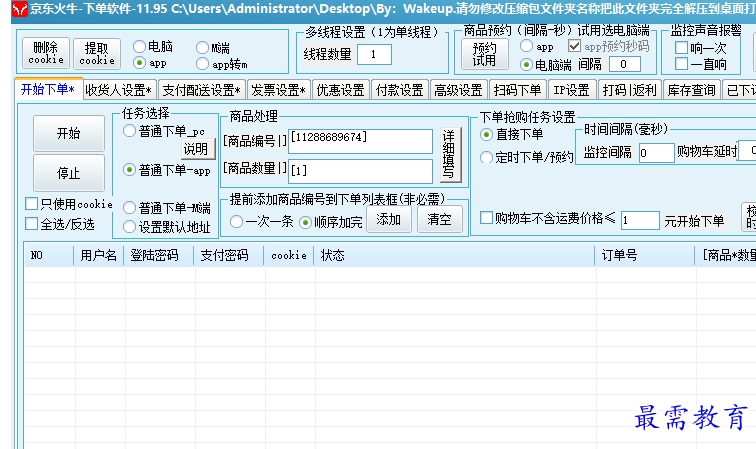Image resolution: width=756 pixels, height=449 pixels.
Task: Select the app radio option beside 提取cookie
Action: click(x=139, y=63)
